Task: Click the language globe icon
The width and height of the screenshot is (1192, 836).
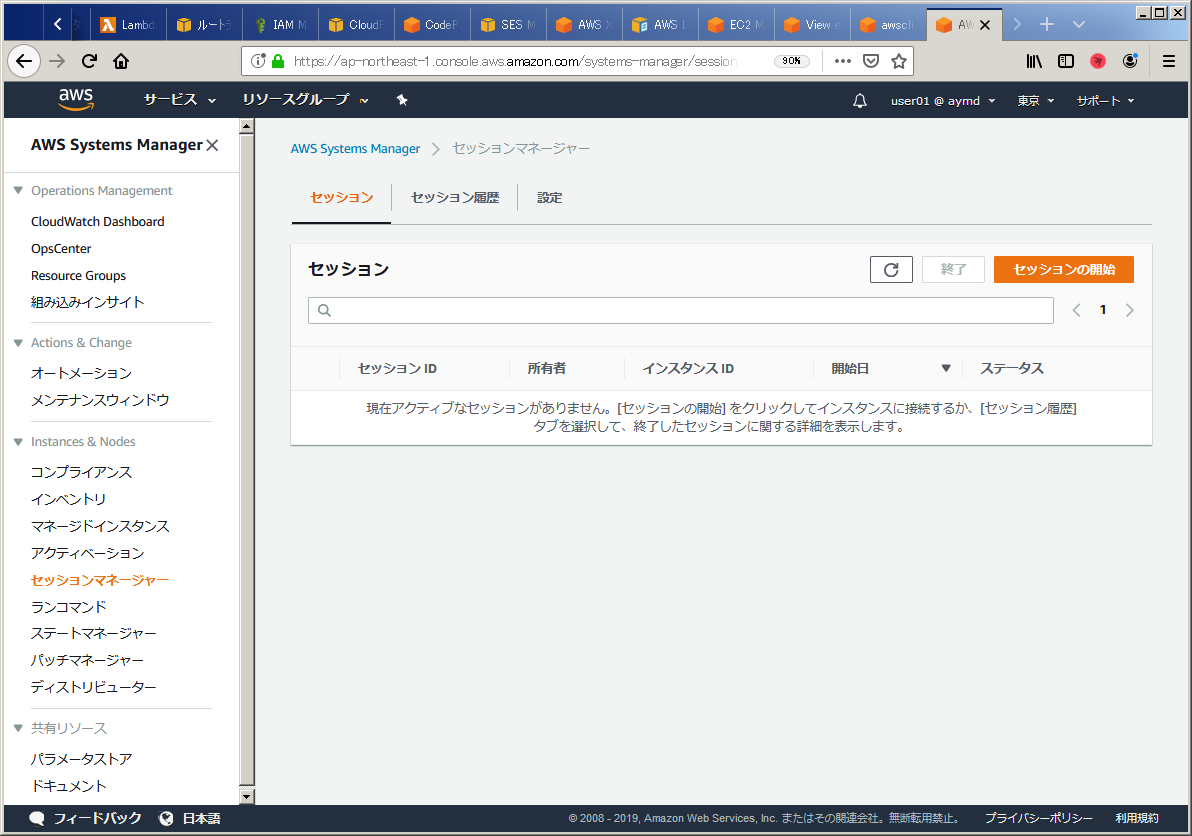Action: click(x=166, y=819)
